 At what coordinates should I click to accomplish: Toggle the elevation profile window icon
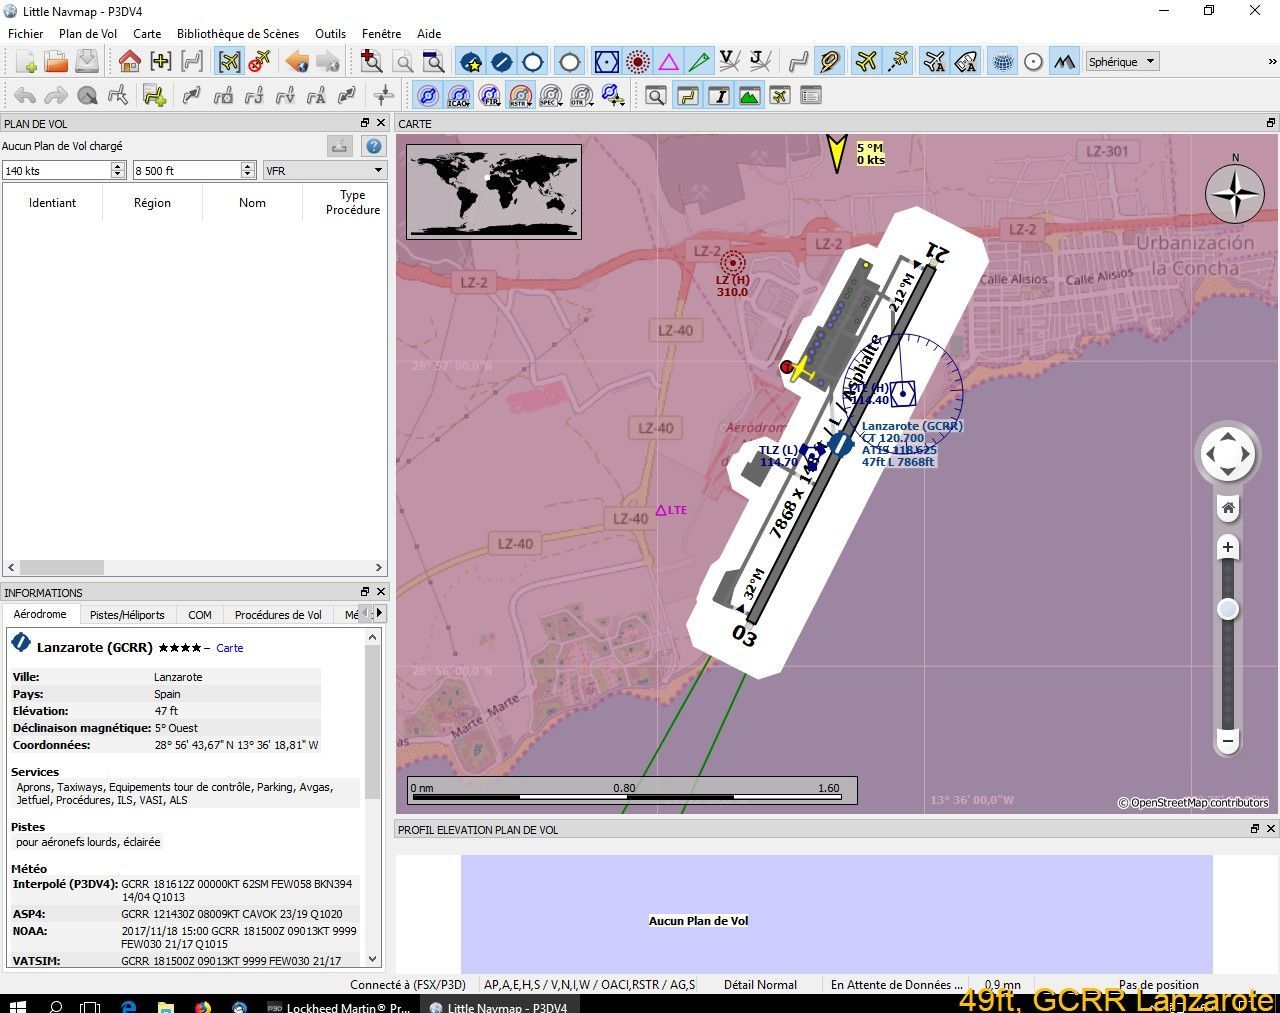pyautogui.click(x=749, y=96)
